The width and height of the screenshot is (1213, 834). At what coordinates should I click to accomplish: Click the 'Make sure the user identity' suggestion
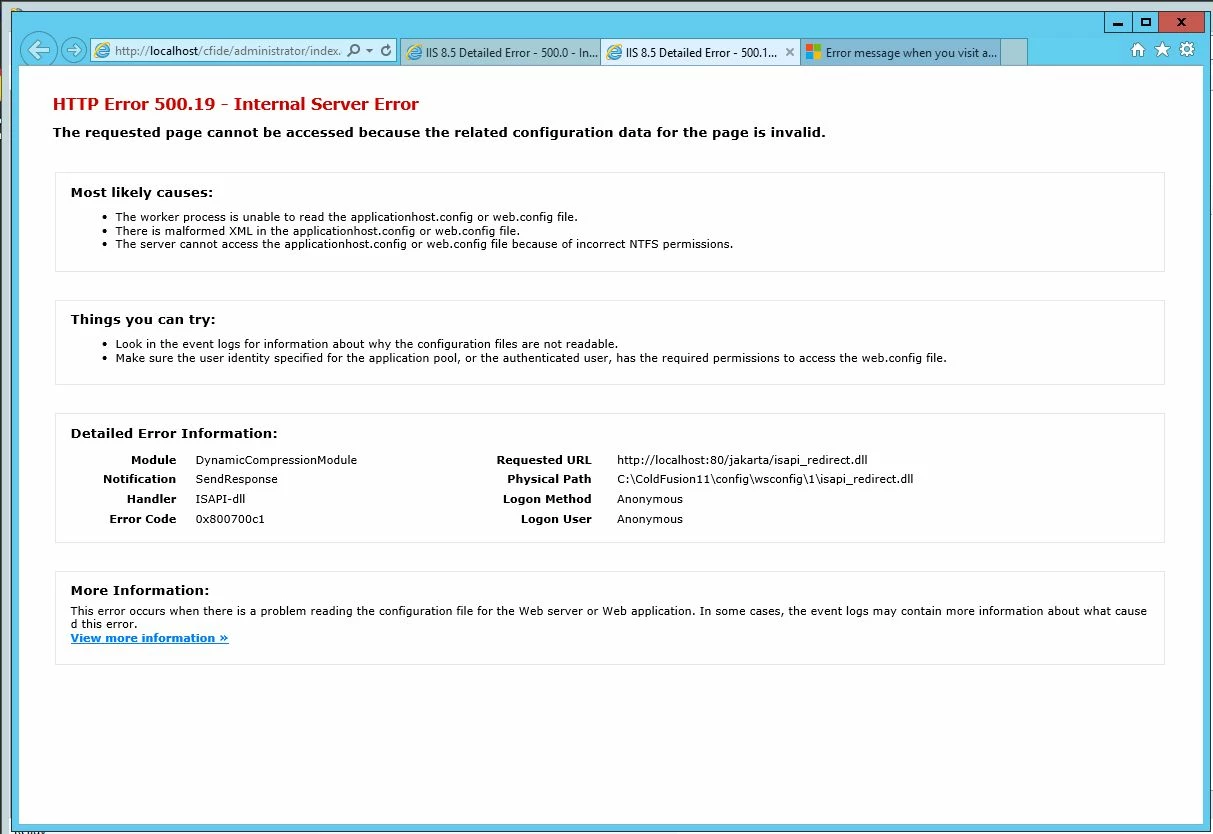[x=531, y=358]
